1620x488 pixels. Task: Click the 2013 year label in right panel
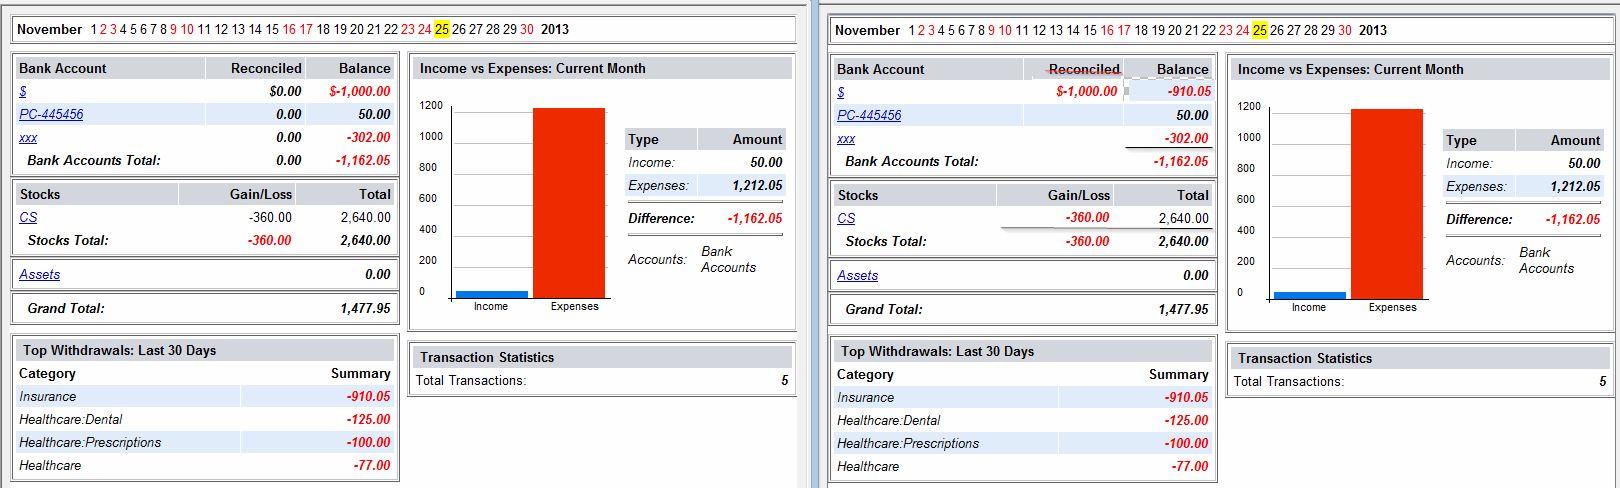coord(1373,30)
